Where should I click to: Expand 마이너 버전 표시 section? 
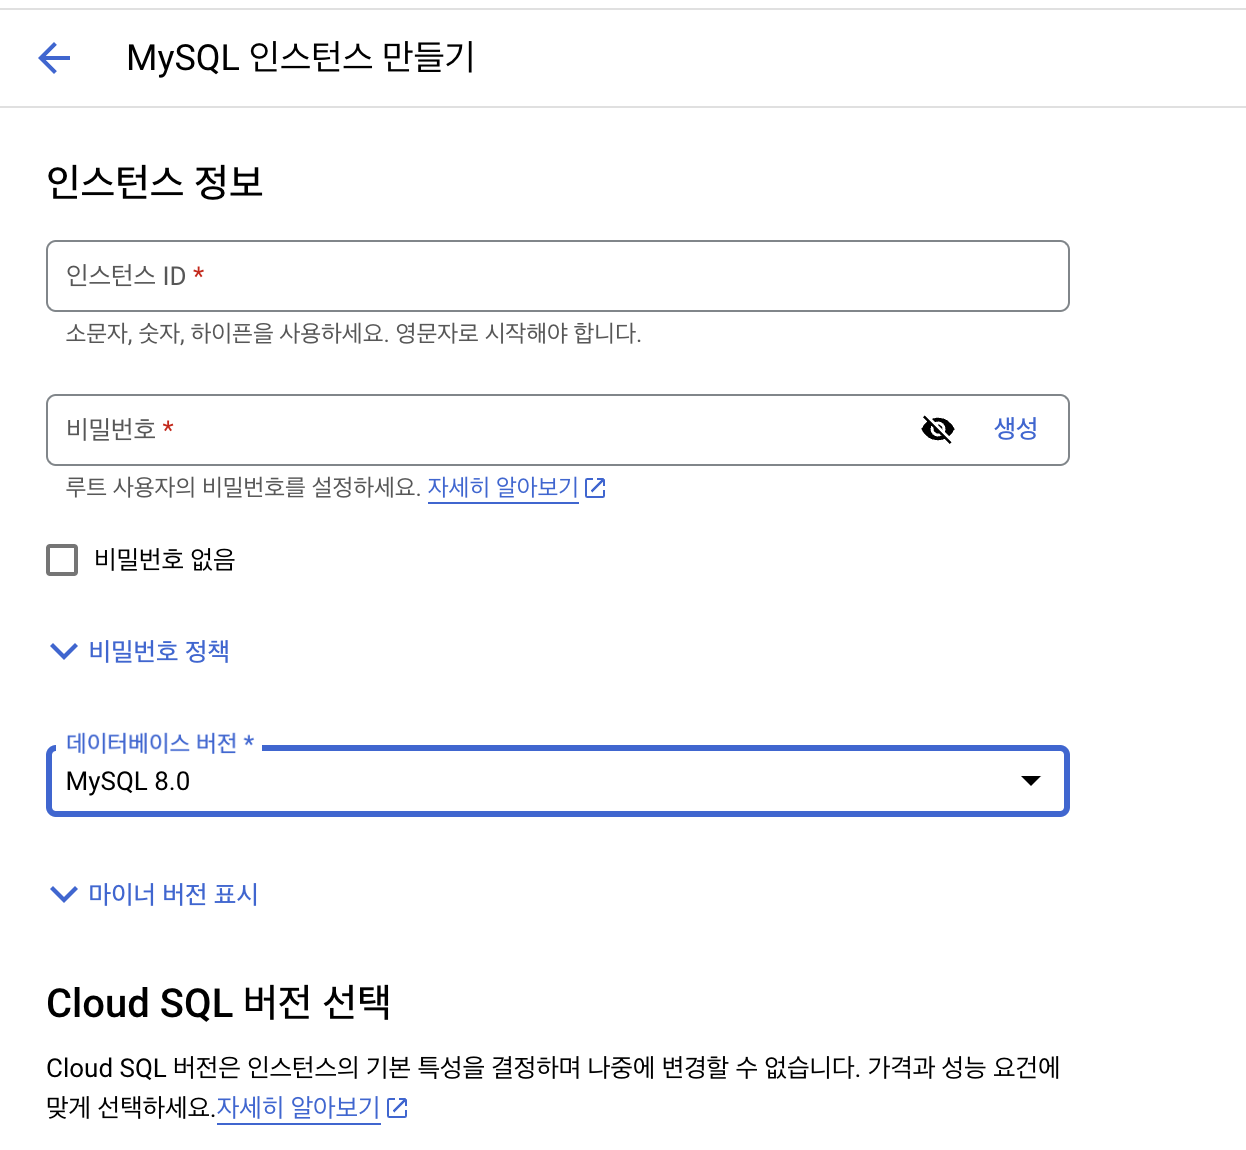coord(154,894)
